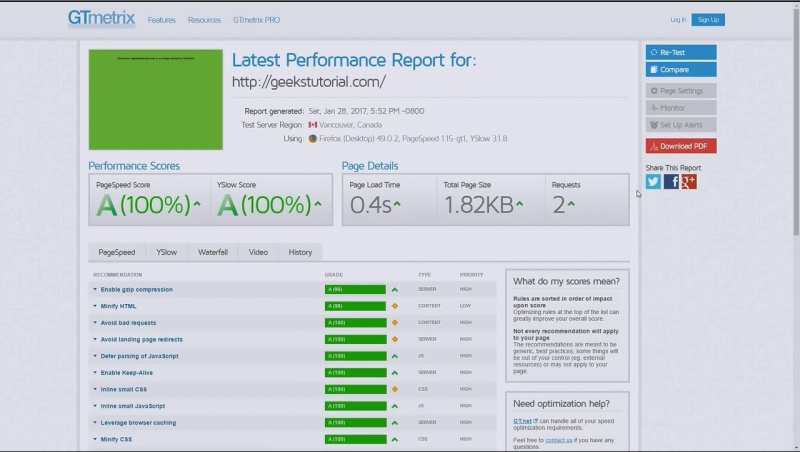Click green arrow icon for Enable Keep-Alive

pyautogui.click(x=394, y=373)
